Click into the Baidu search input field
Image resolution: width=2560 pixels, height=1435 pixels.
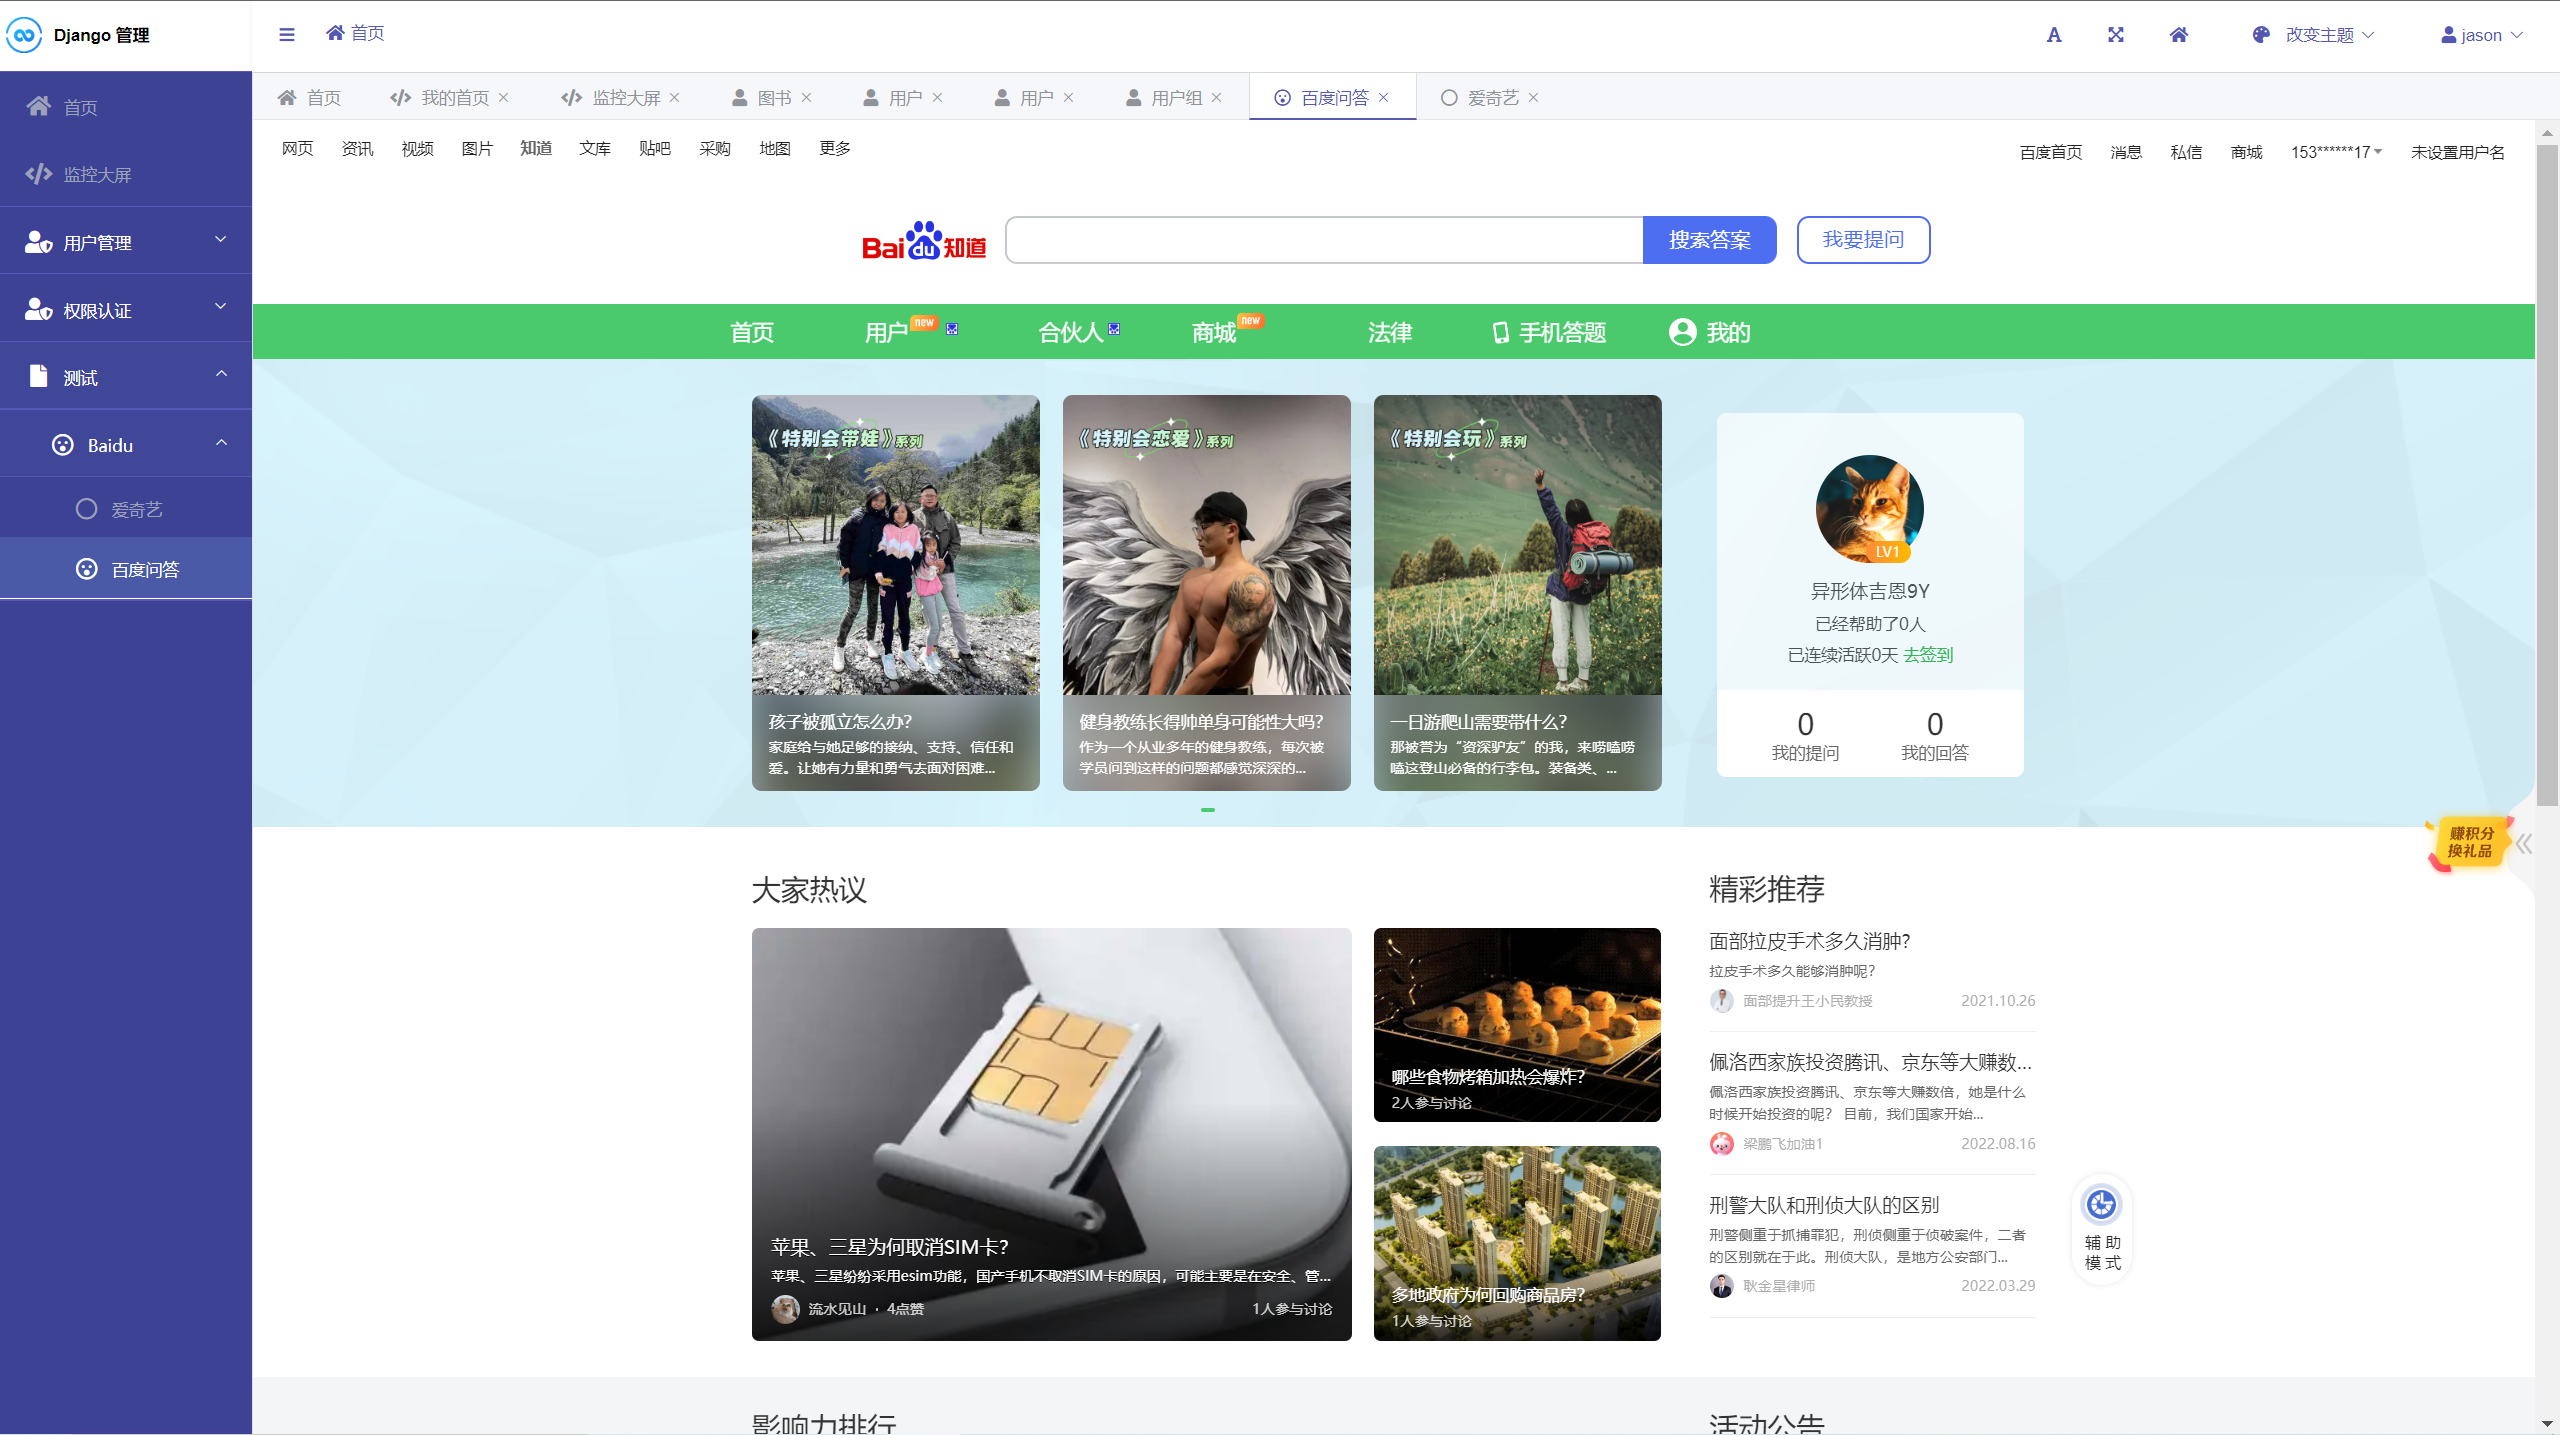point(1324,240)
